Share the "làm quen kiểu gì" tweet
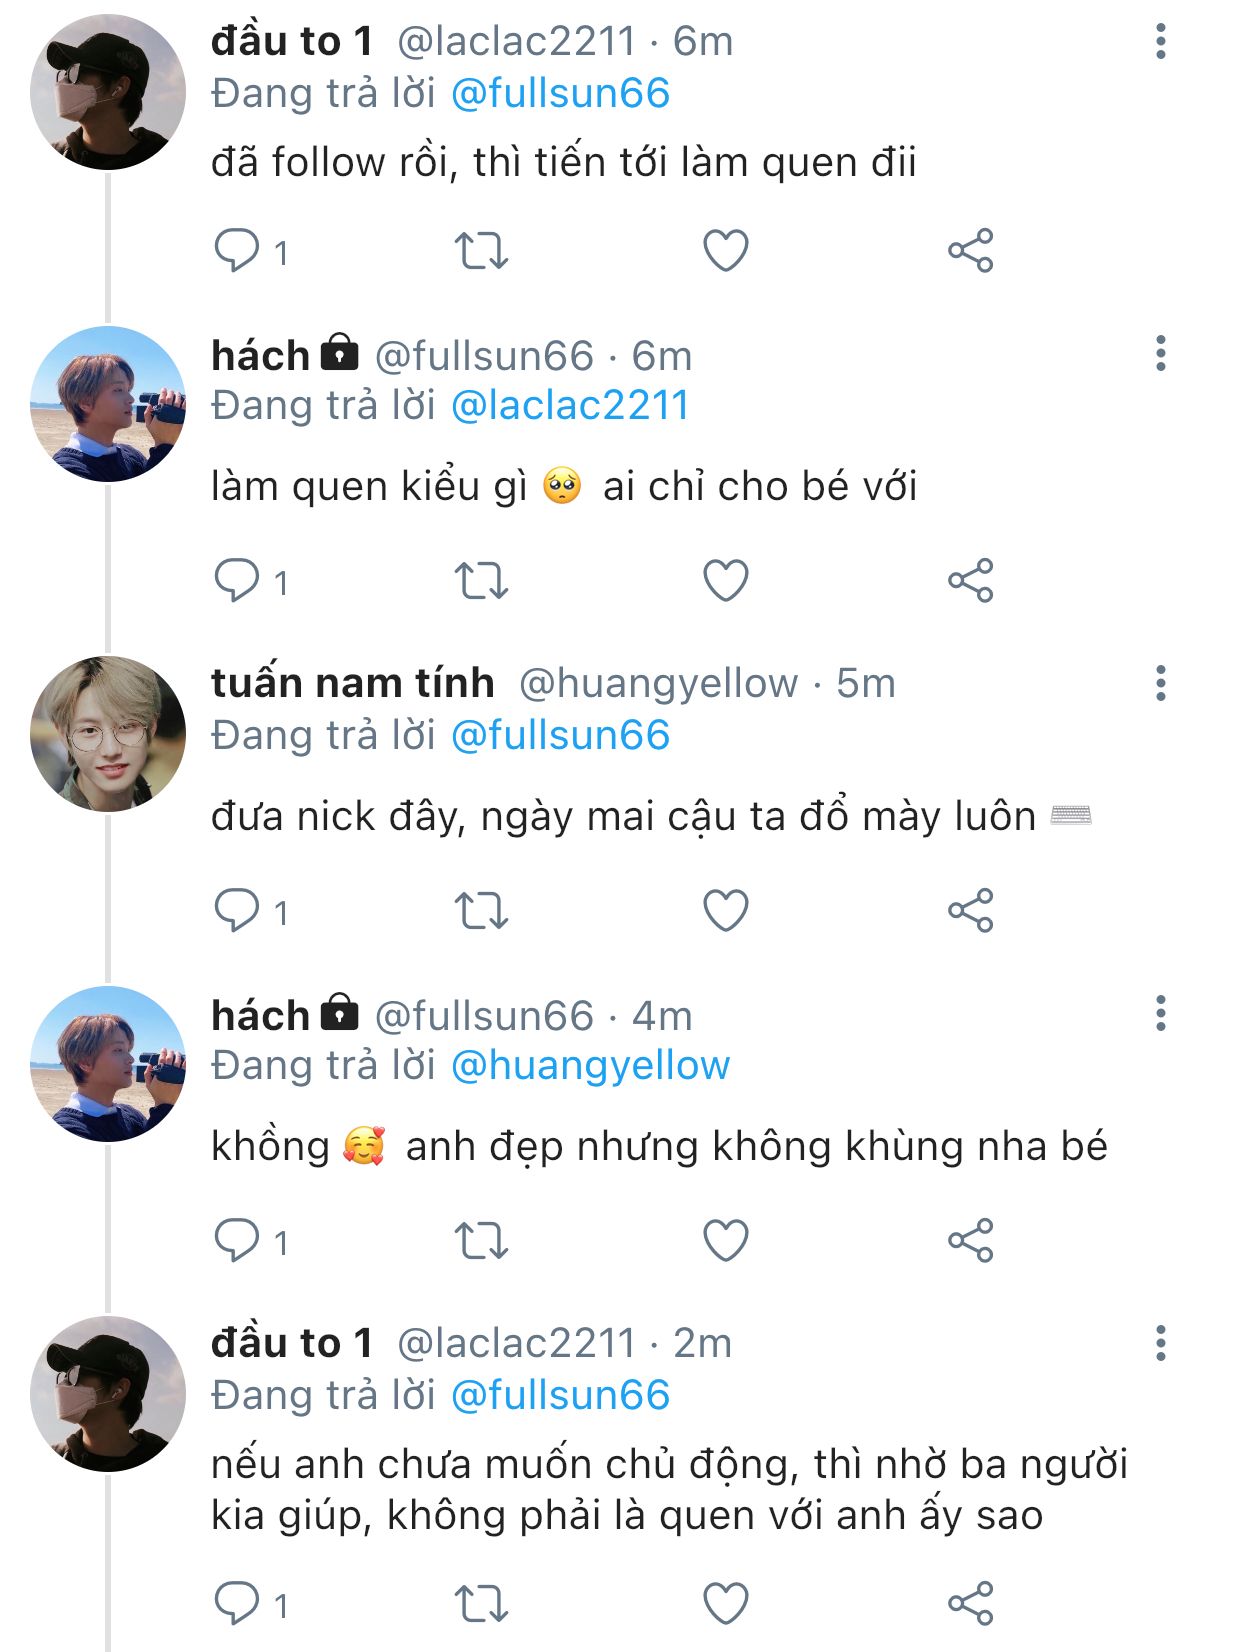Viewport: 1242px width, 1652px height. (x=970, y=581)
